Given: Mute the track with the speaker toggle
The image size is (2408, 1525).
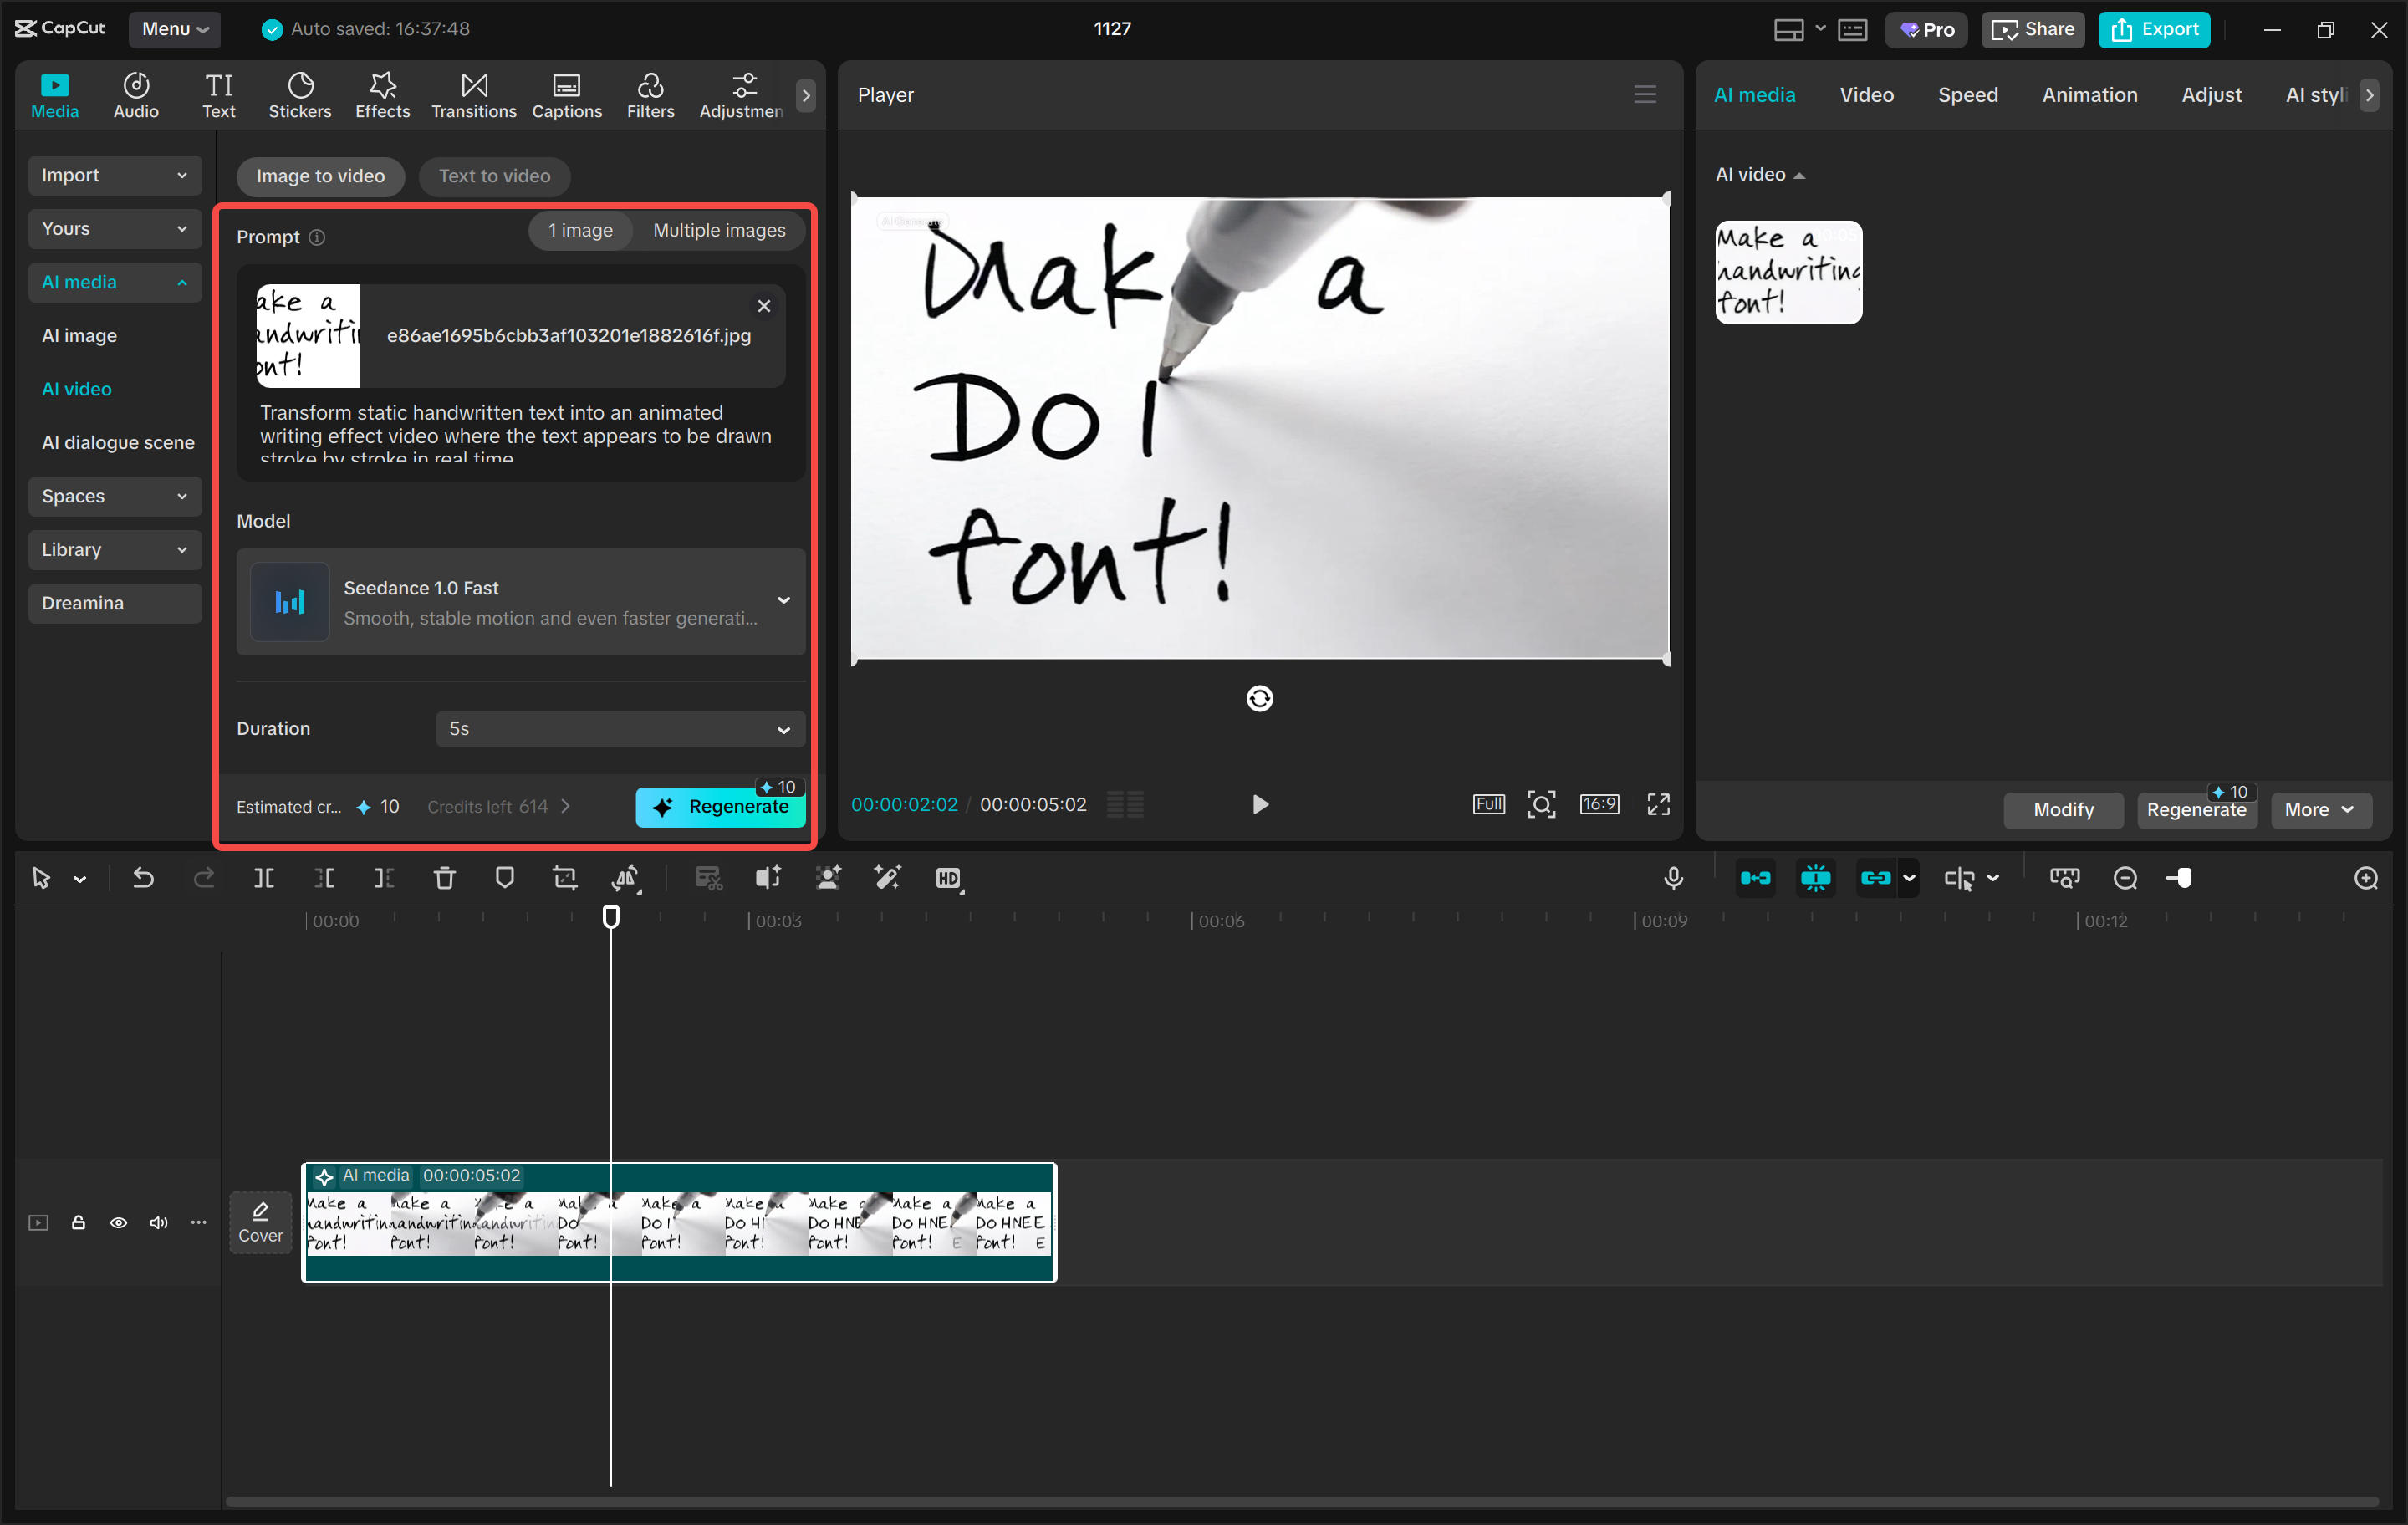Looking at the screenshot, I should [x=158, y=1222].
